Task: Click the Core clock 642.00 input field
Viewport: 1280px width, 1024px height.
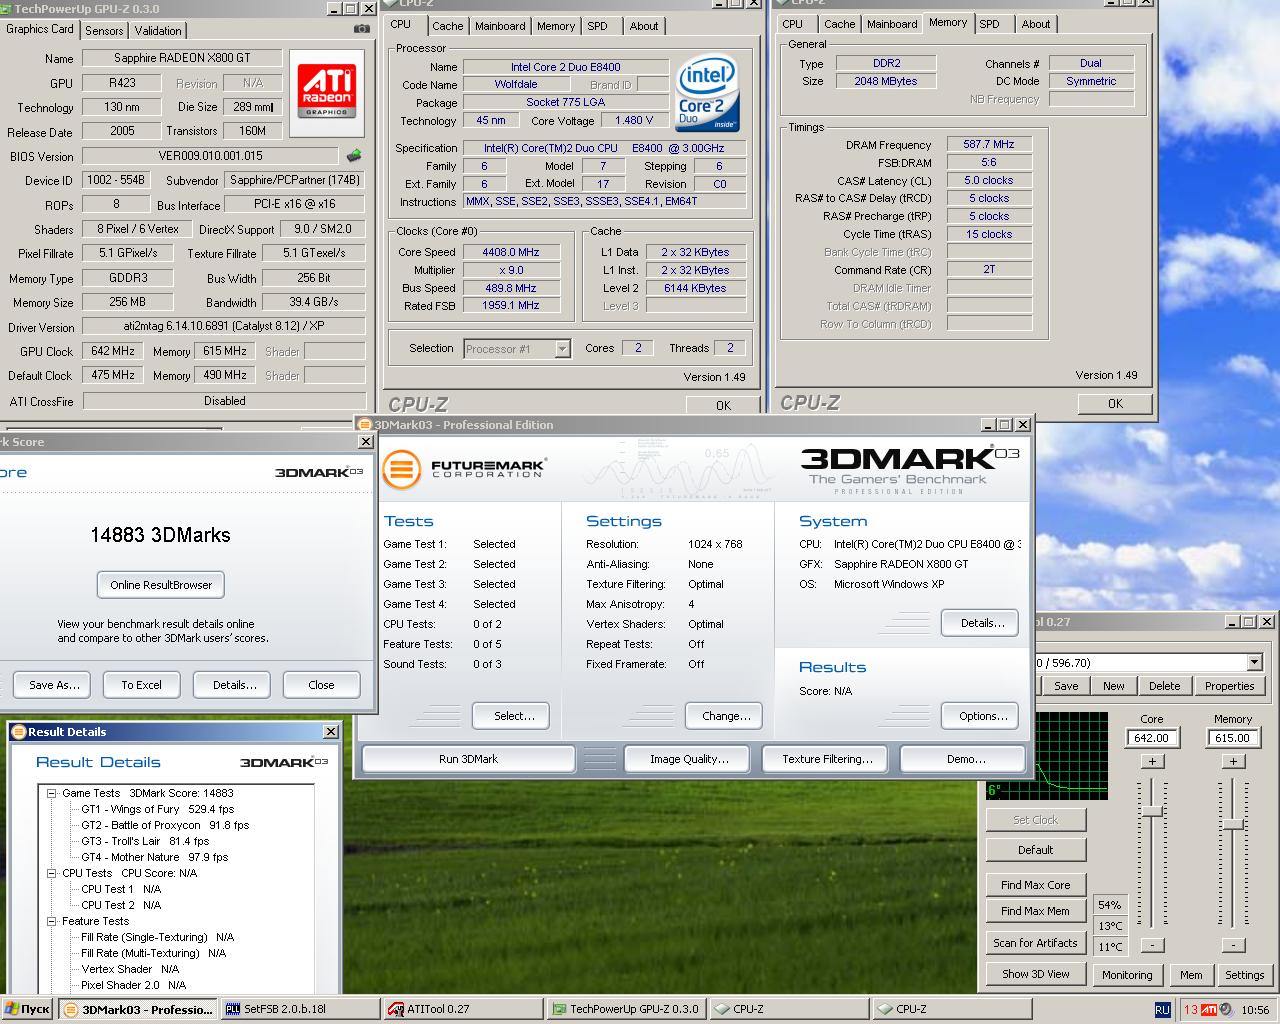Action: coord(1152,738)
